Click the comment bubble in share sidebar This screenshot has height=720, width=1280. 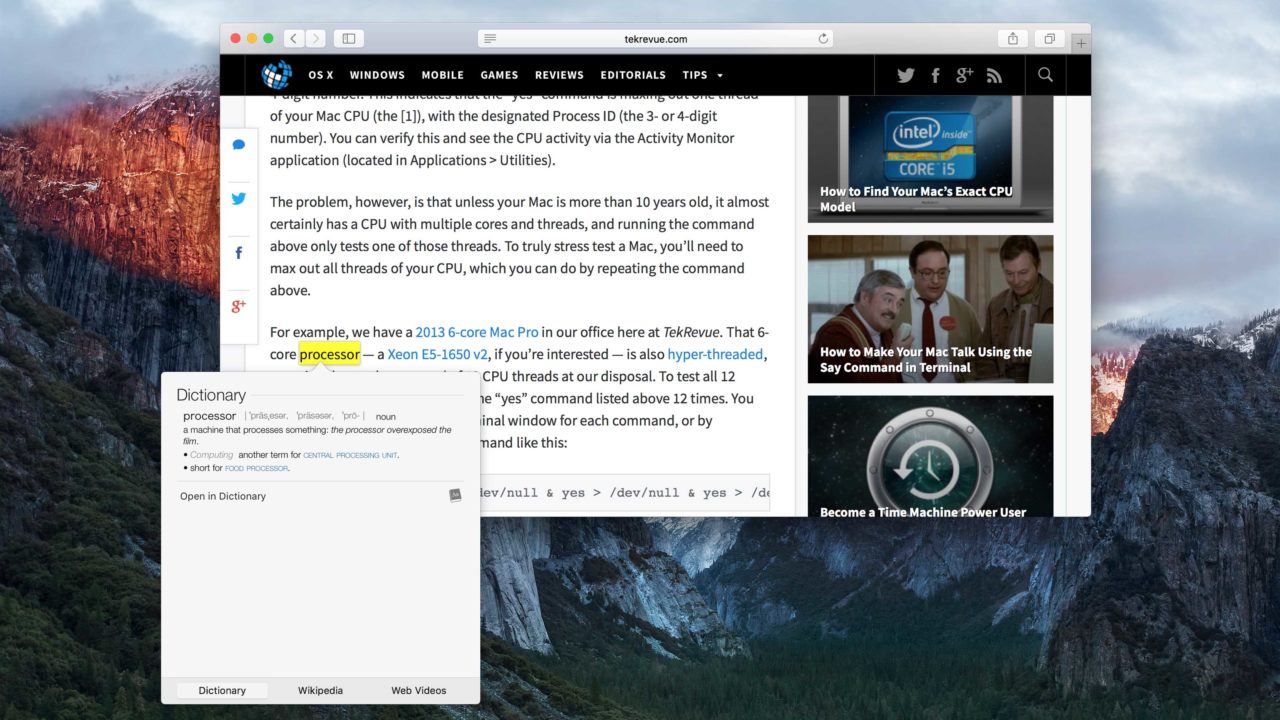(239, 145)
